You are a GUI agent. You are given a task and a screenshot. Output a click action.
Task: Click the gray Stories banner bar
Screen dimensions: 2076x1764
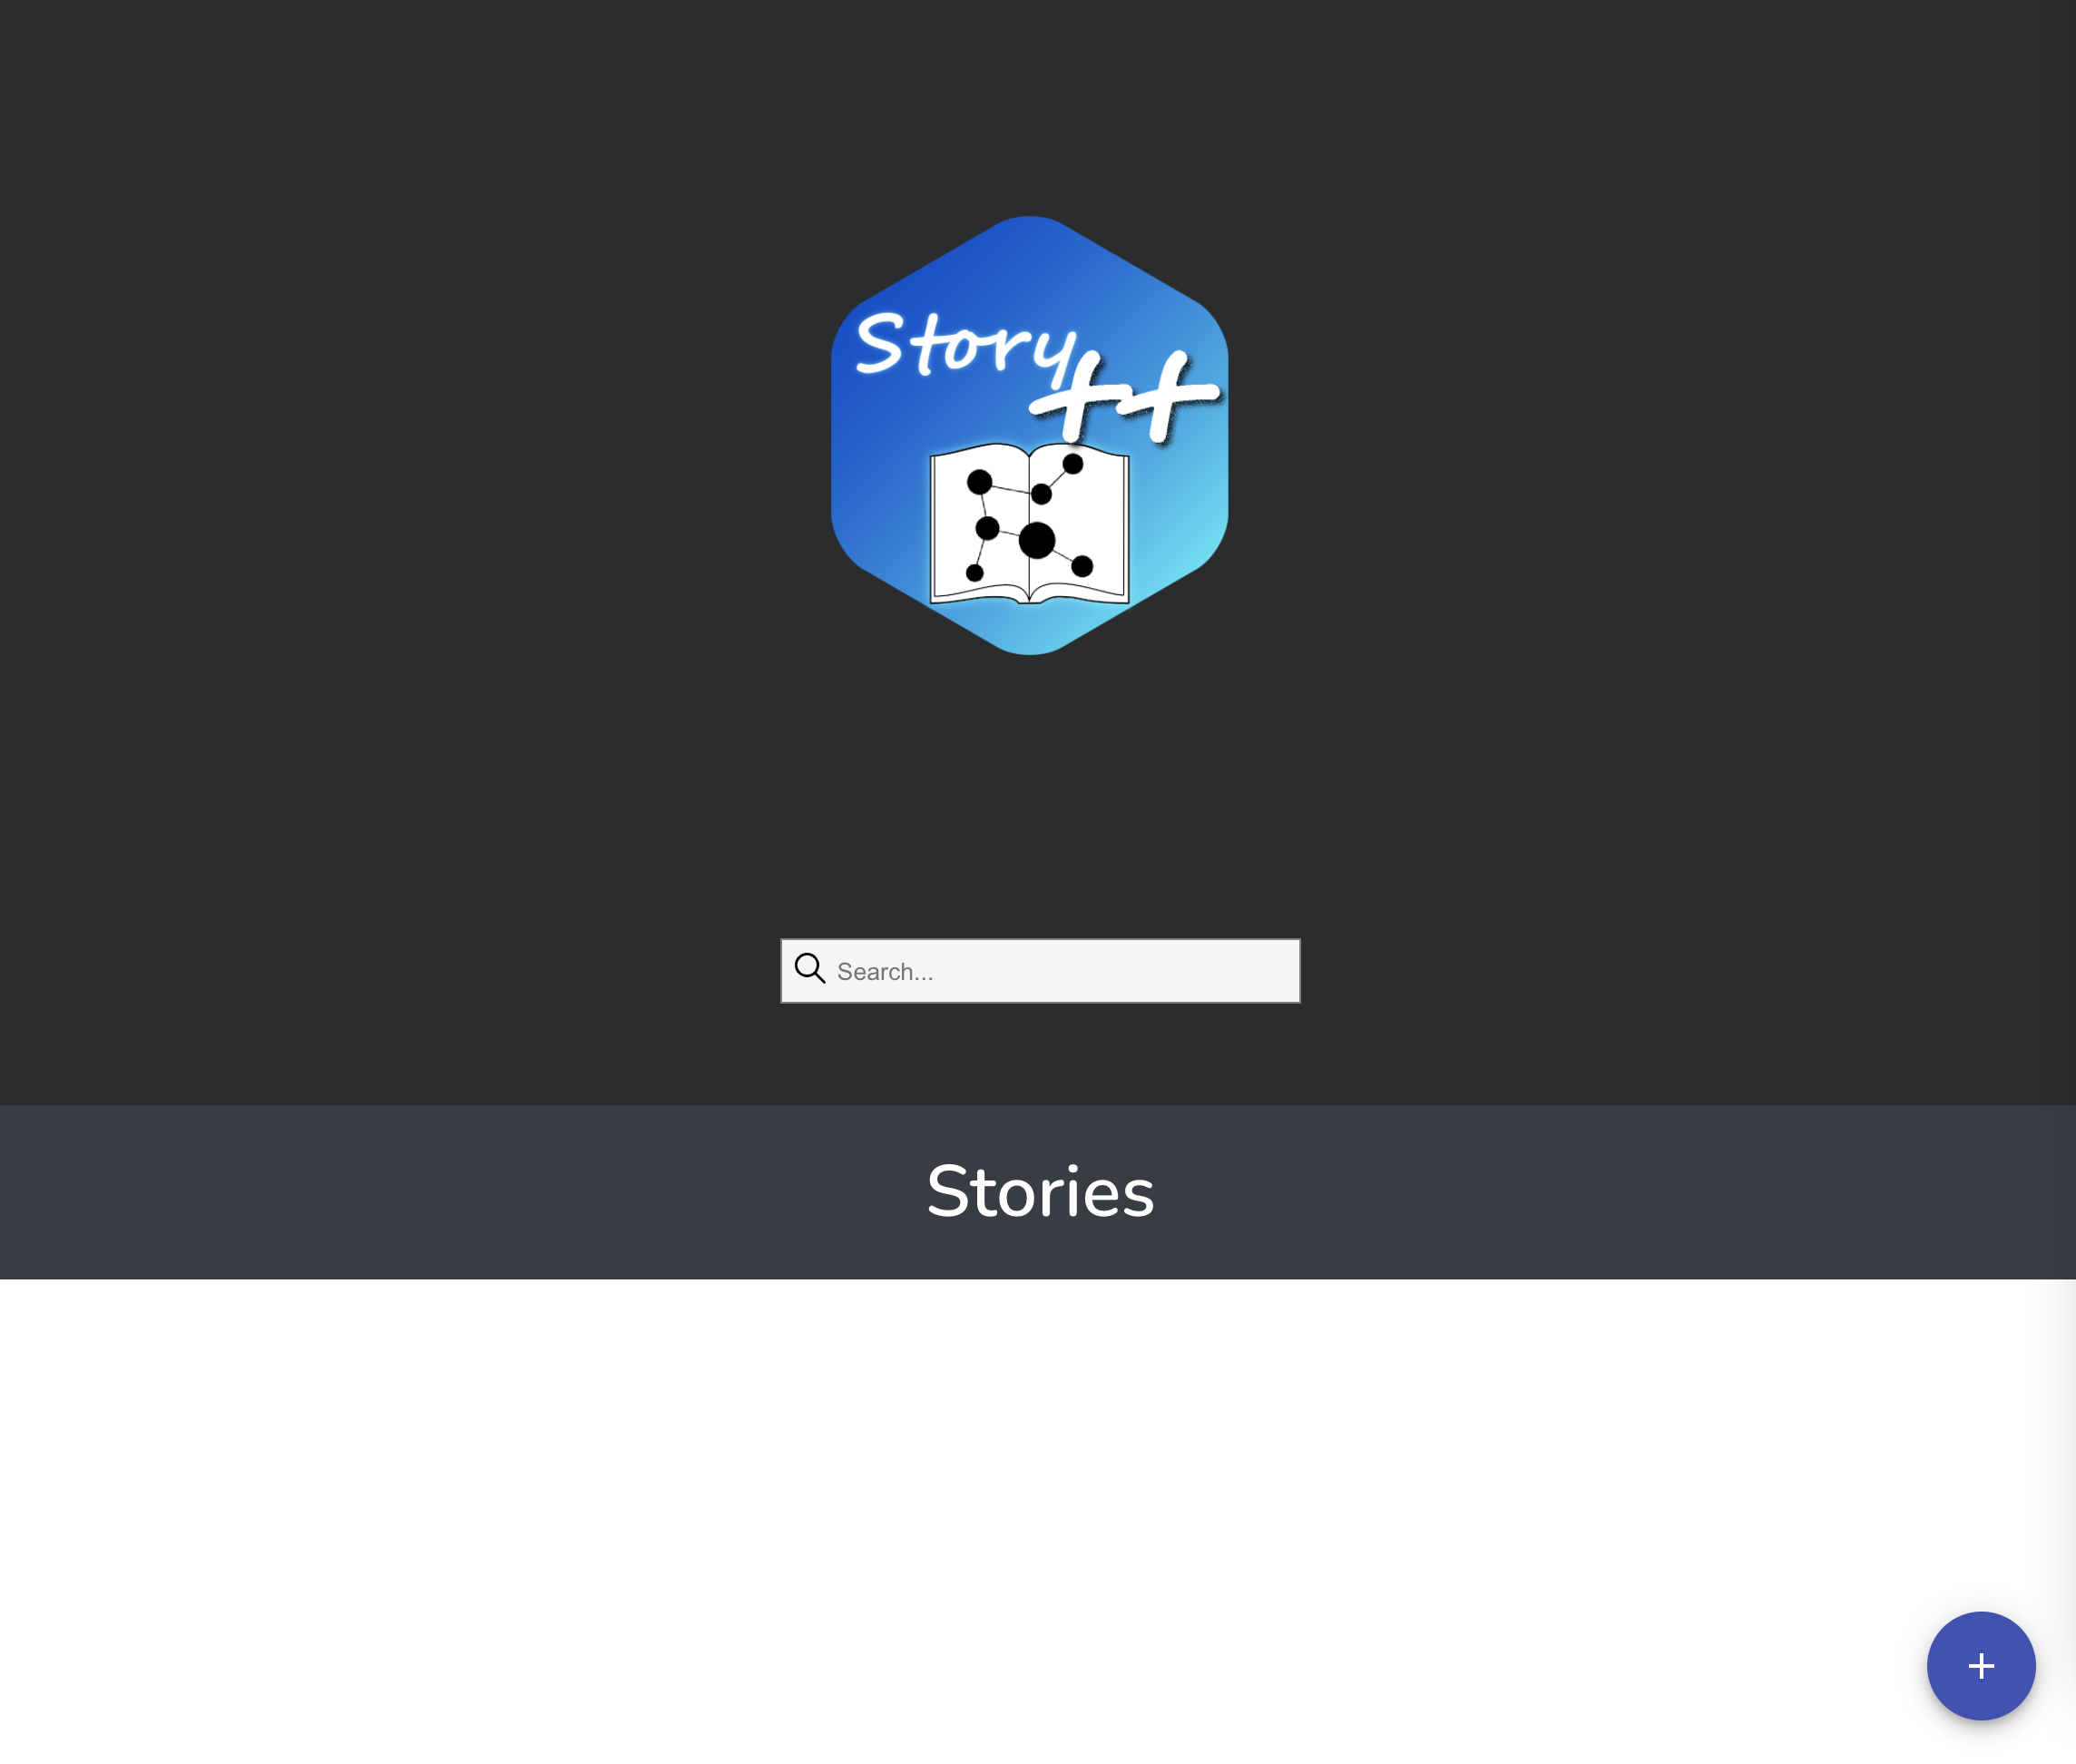click(1038, 1192)
